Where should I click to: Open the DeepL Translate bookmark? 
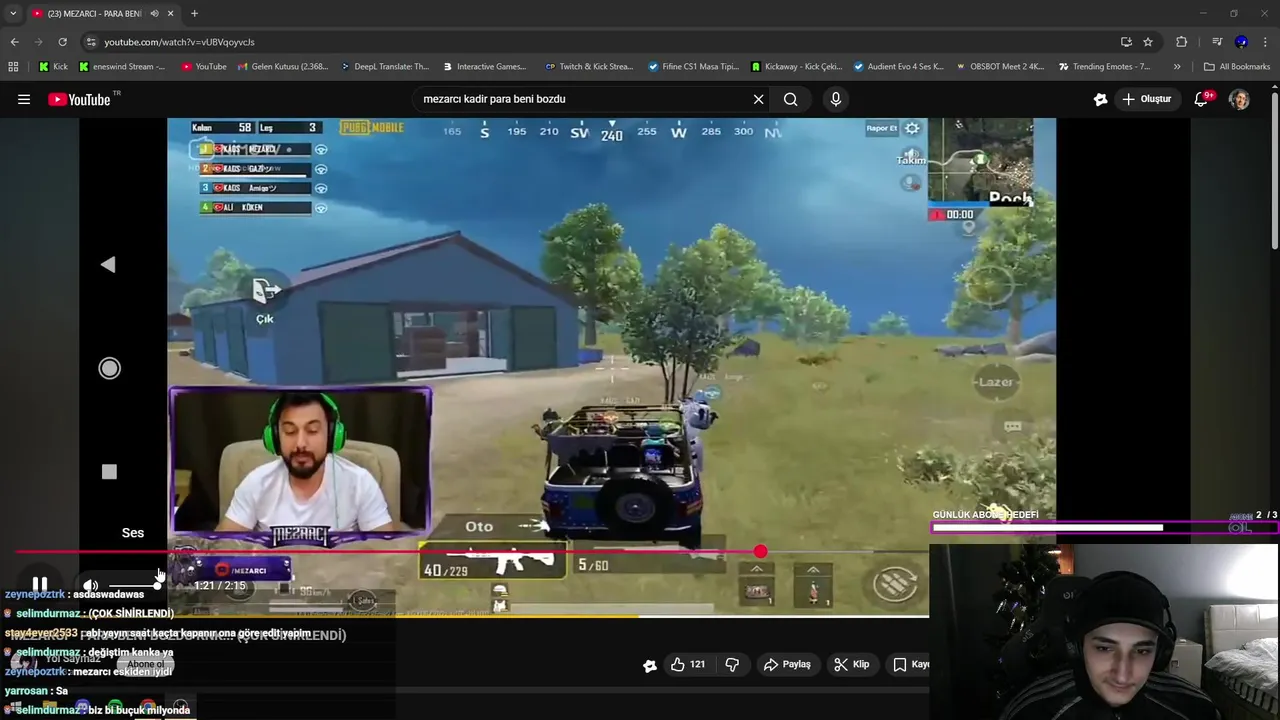coord(384,67)
